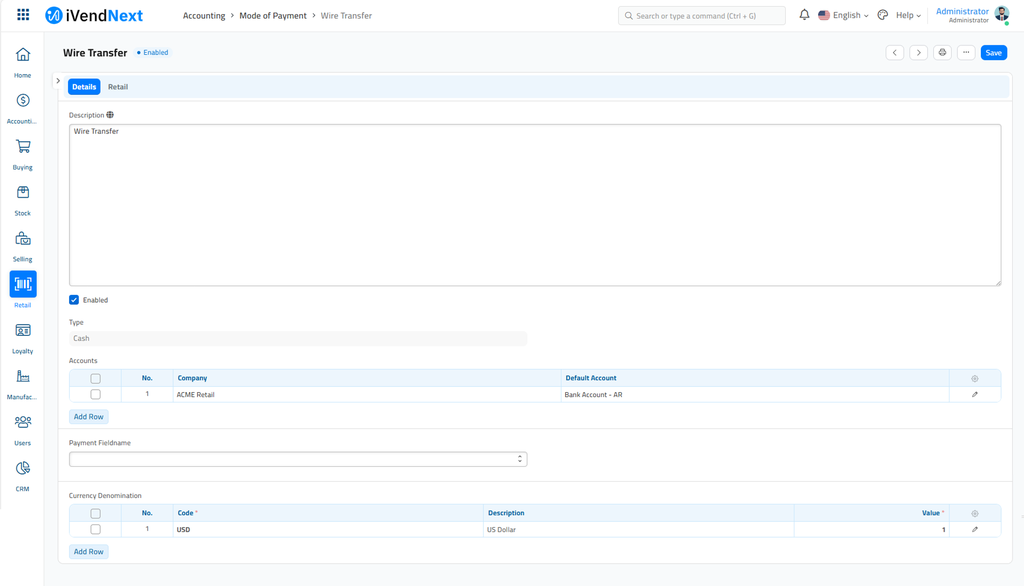
Task: Add Row to Currency Denomination table
Action: [89, 552]
